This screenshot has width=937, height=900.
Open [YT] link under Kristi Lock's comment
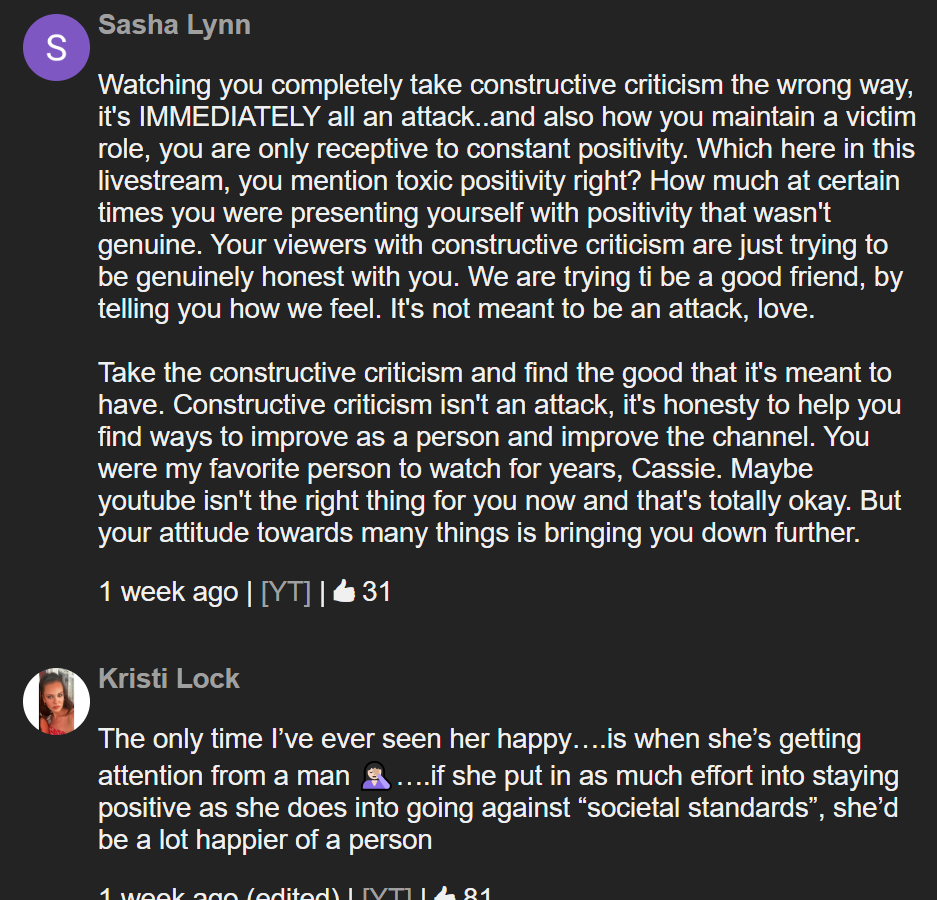click(x=387, y=894)
